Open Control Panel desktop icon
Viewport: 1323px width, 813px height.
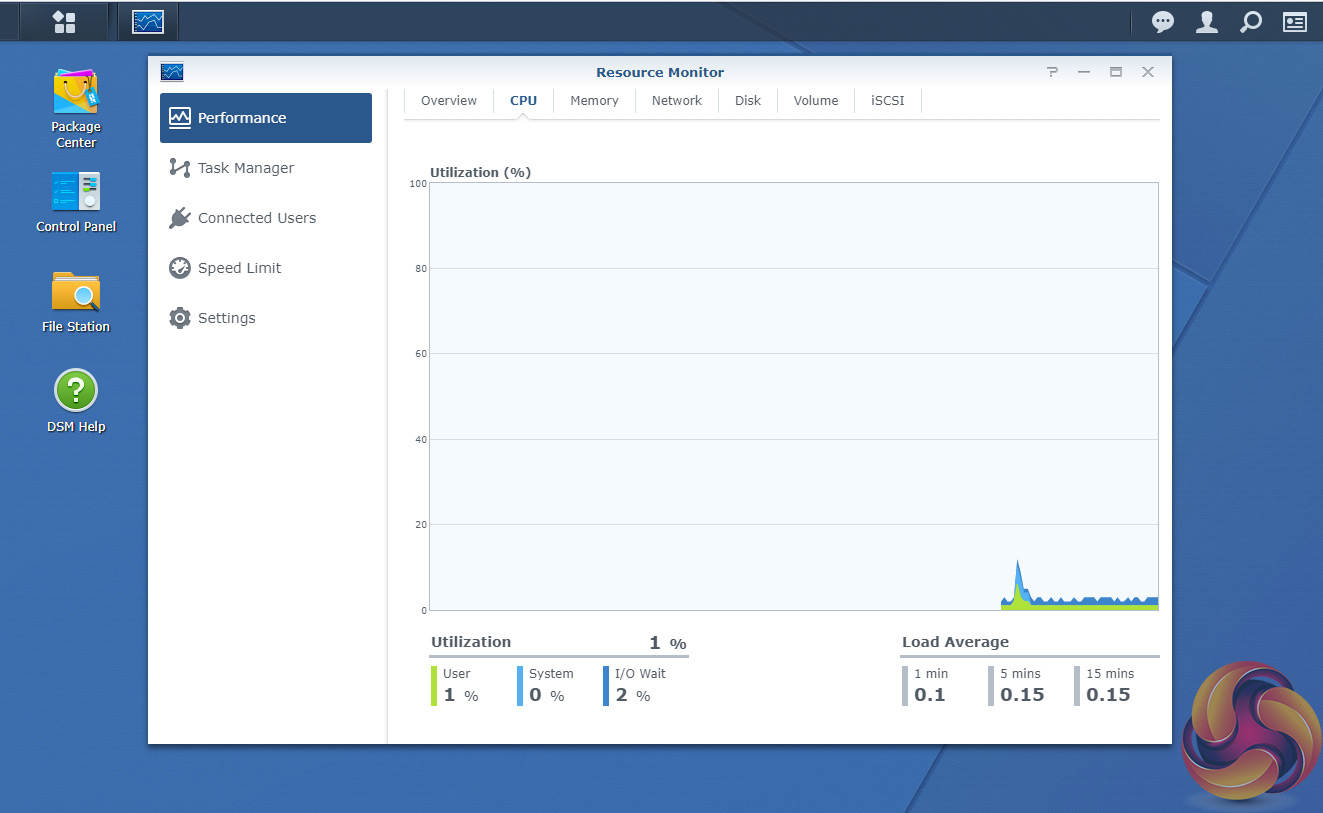tap(76, 192)
